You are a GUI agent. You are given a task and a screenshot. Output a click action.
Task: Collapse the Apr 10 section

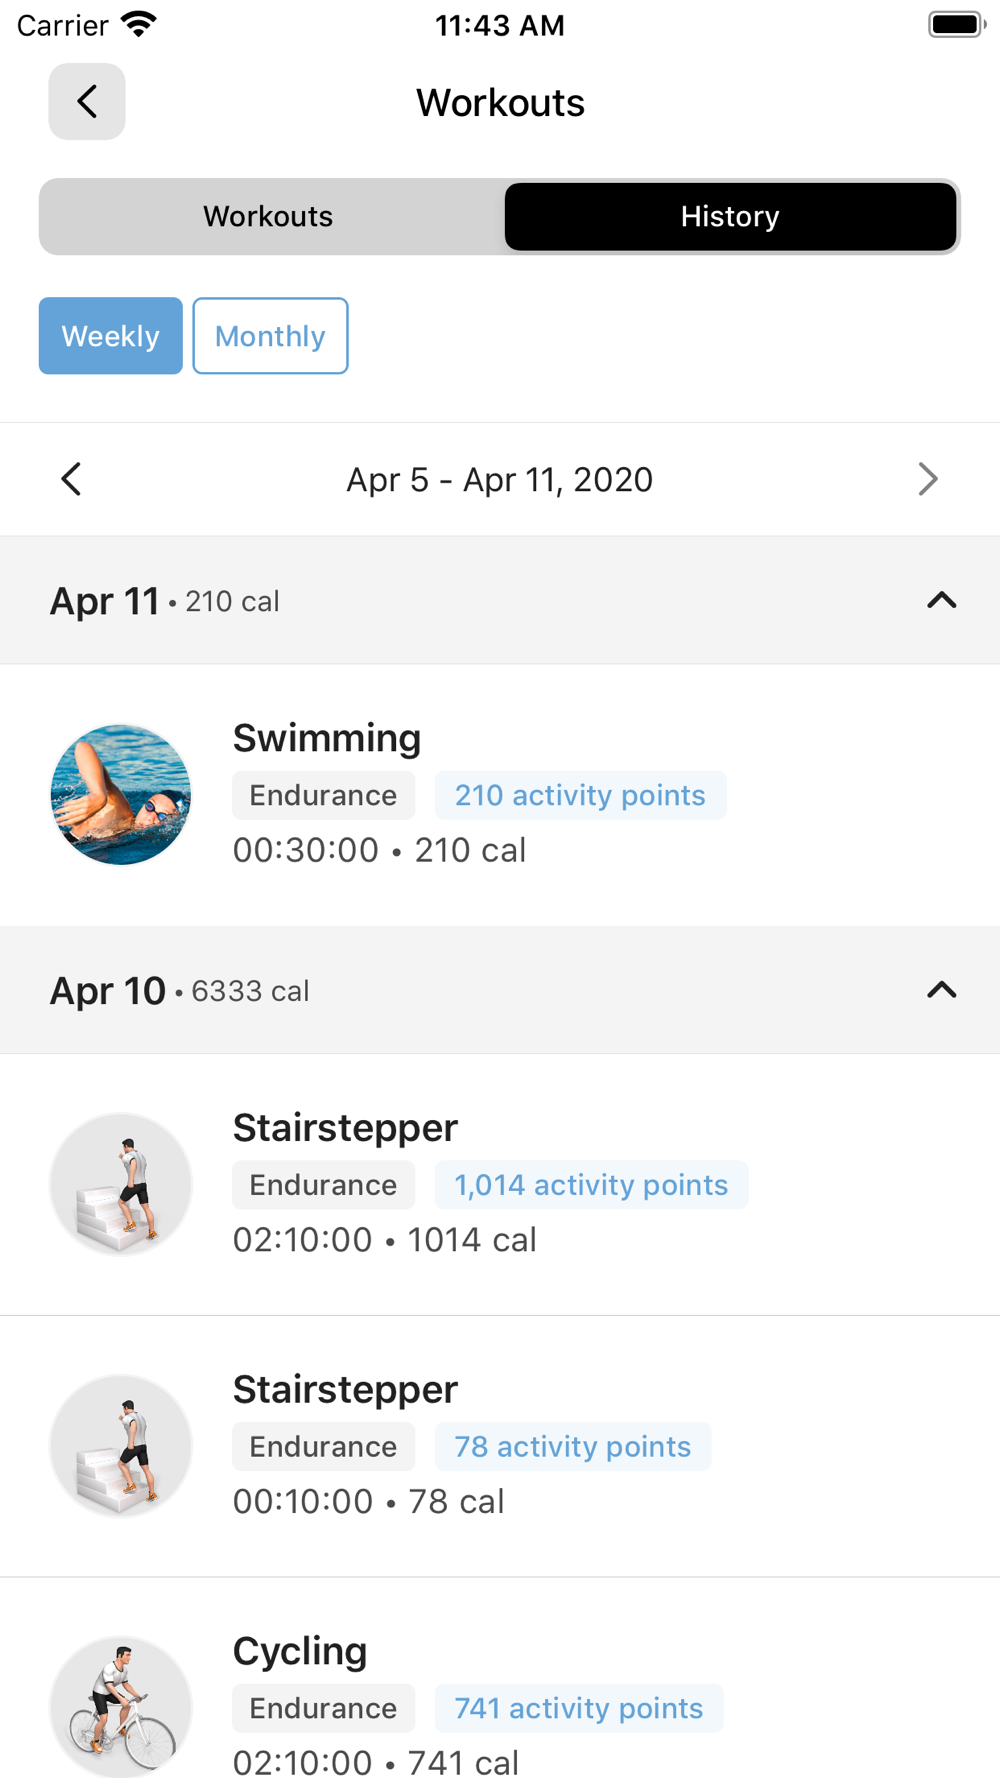point(941,990)
